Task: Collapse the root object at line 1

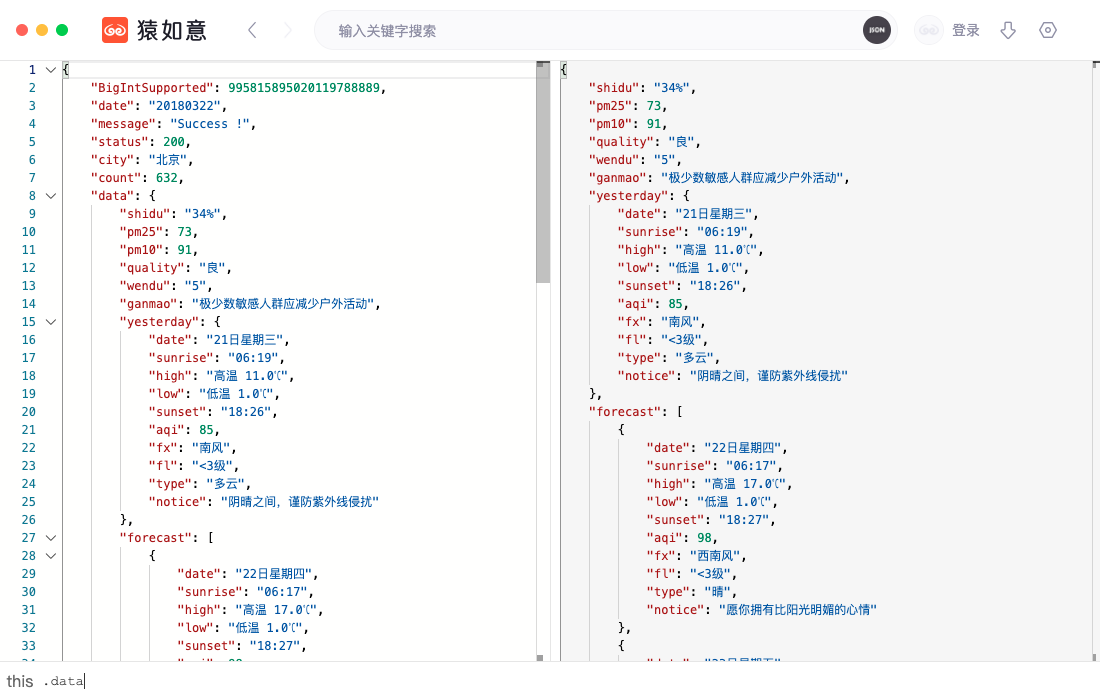Action: click(x=51, y=69)
